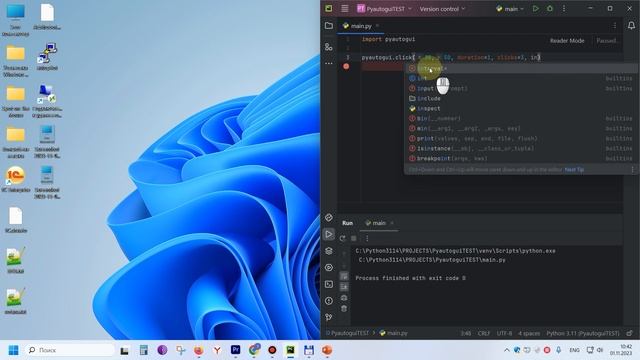
Task: Open CRLF line separator selector
Action: (484, 333)
